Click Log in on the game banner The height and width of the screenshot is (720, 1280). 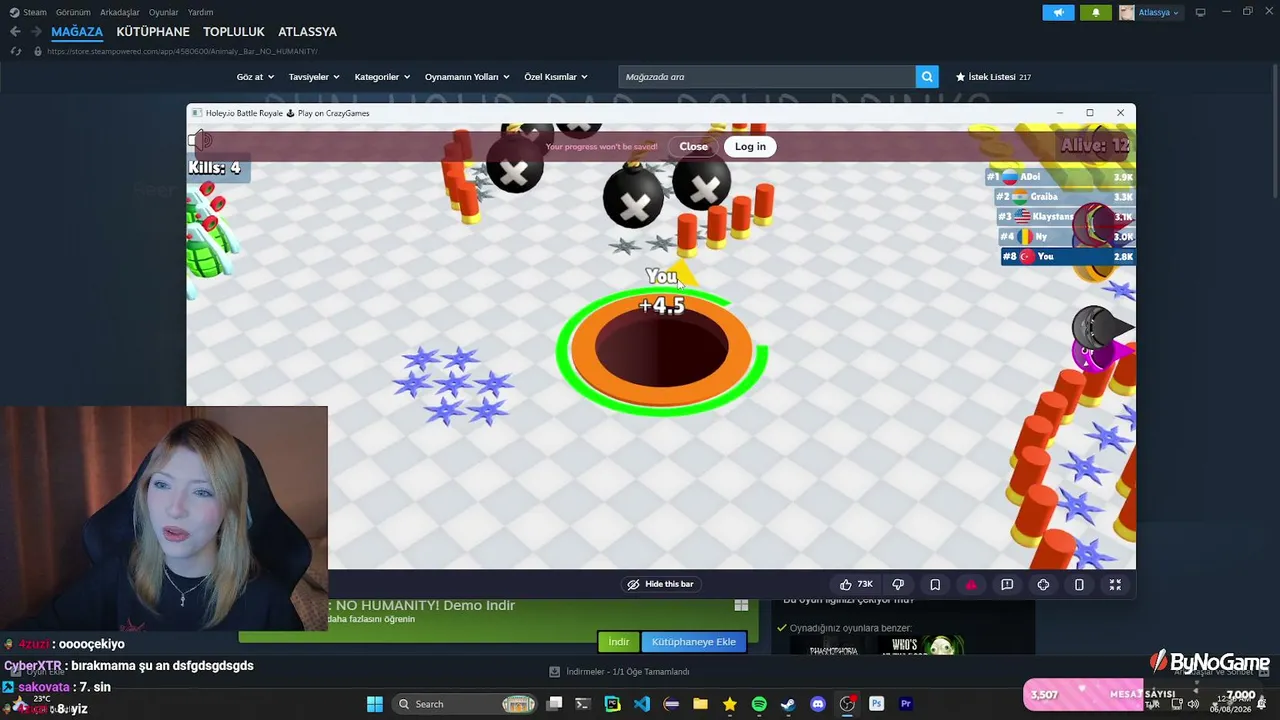[750, 146]
